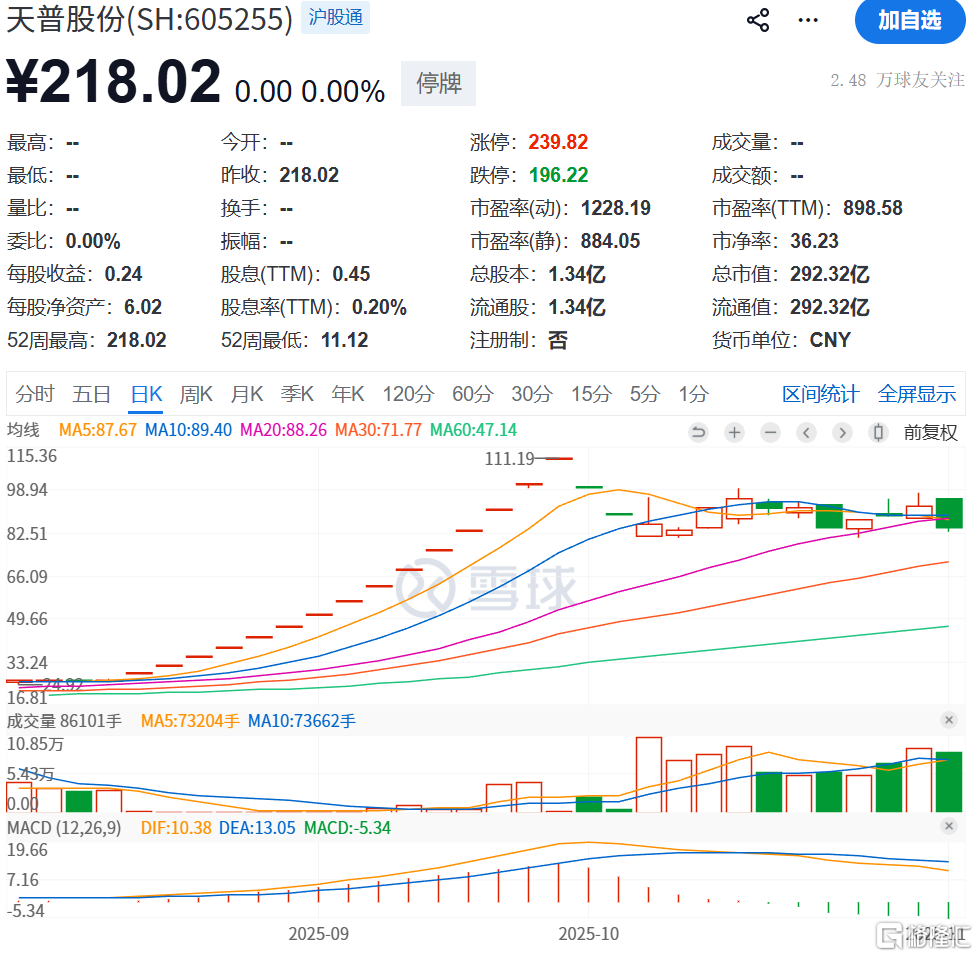Click the MA5:87.67 legend label
The image size is (979, 958).
[97, 430]
